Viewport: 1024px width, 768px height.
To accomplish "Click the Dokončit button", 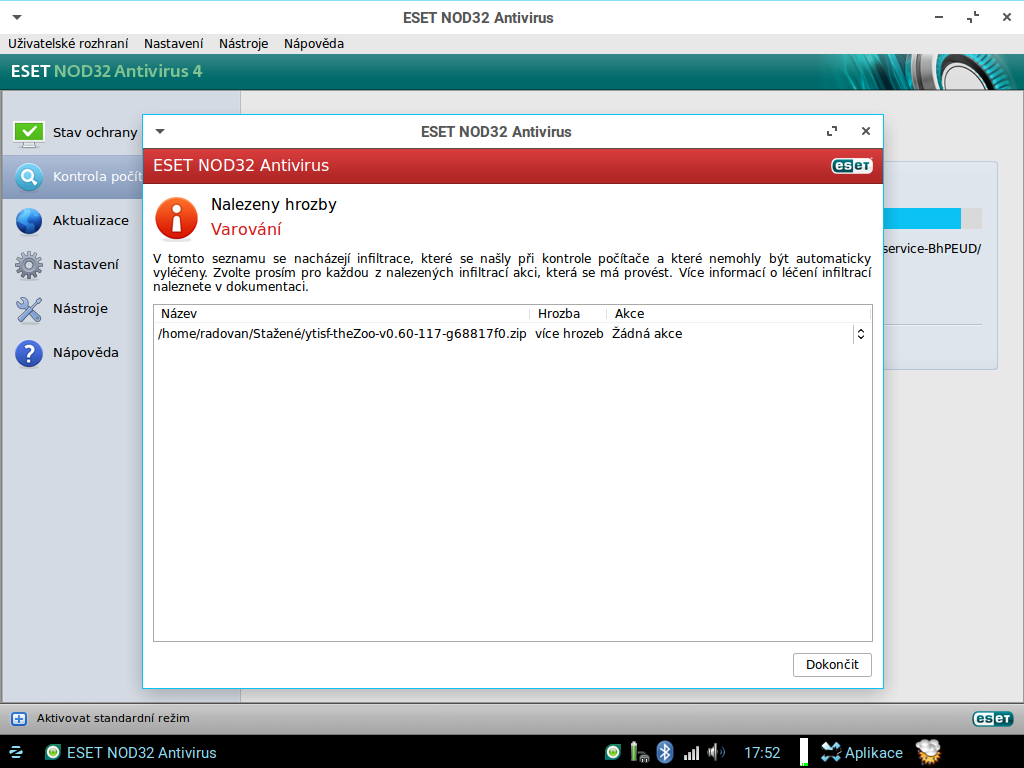I will (832, 665).
